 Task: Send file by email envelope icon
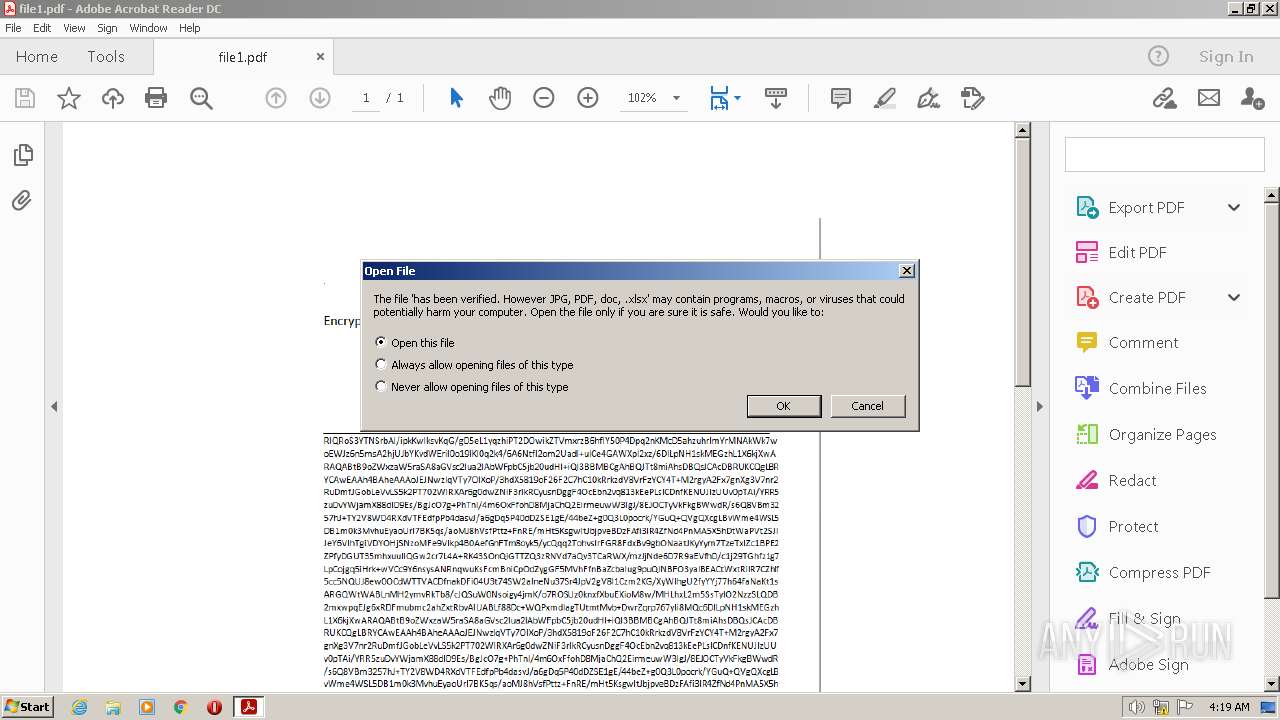(1209, 98)
